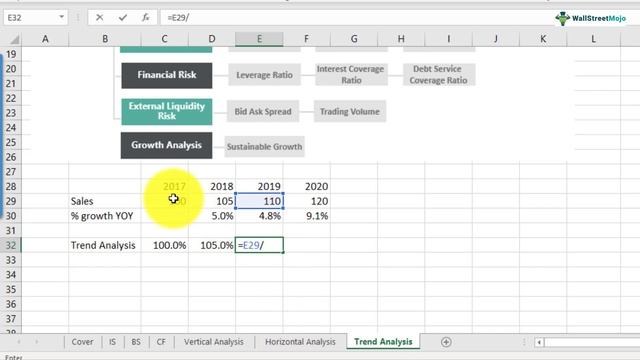Click the Financial Risk box
Image resolution: width=640 pixels, height=360 pixels.
167,75
